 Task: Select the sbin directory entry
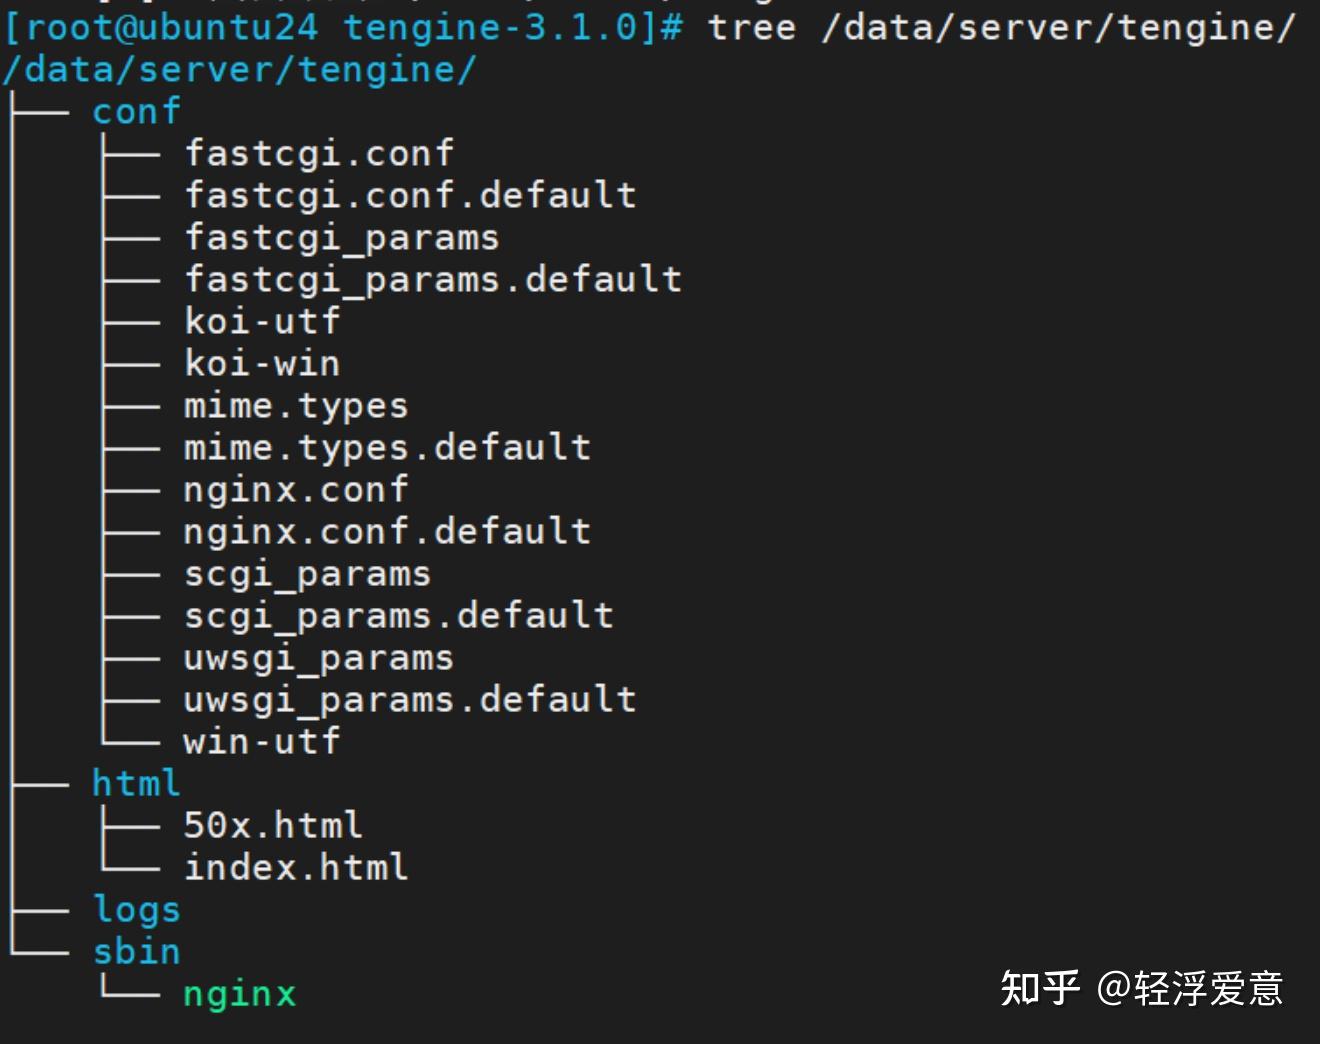[136, 951]
